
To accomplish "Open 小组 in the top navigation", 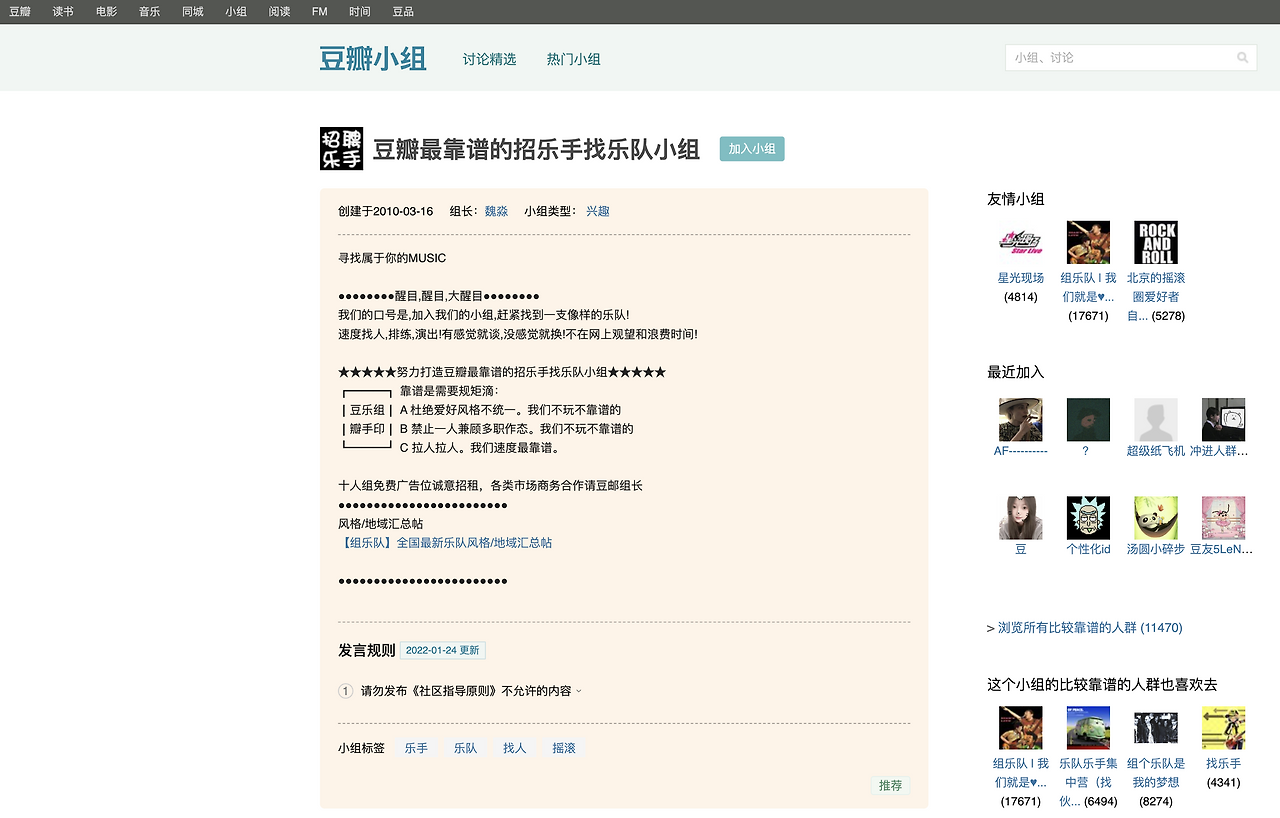I will [236, 12].
